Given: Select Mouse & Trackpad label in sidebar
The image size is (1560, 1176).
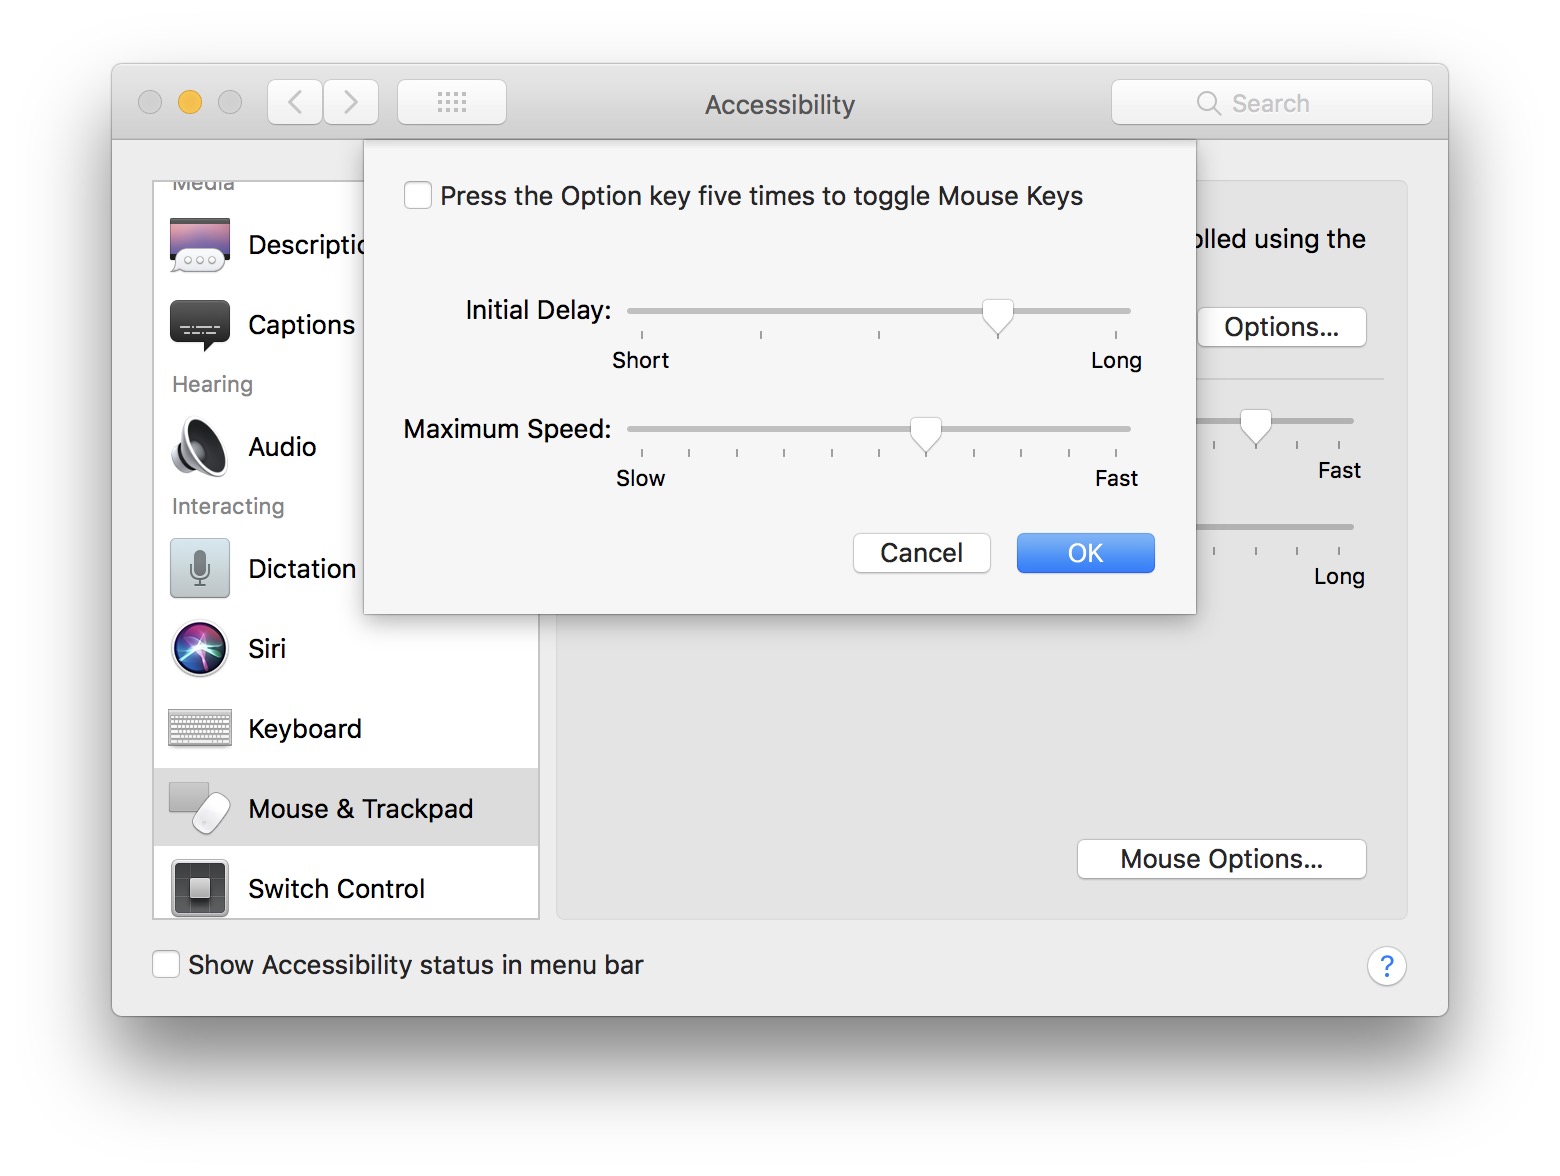Looking at the screenshot, I should [x=361, y=808].
